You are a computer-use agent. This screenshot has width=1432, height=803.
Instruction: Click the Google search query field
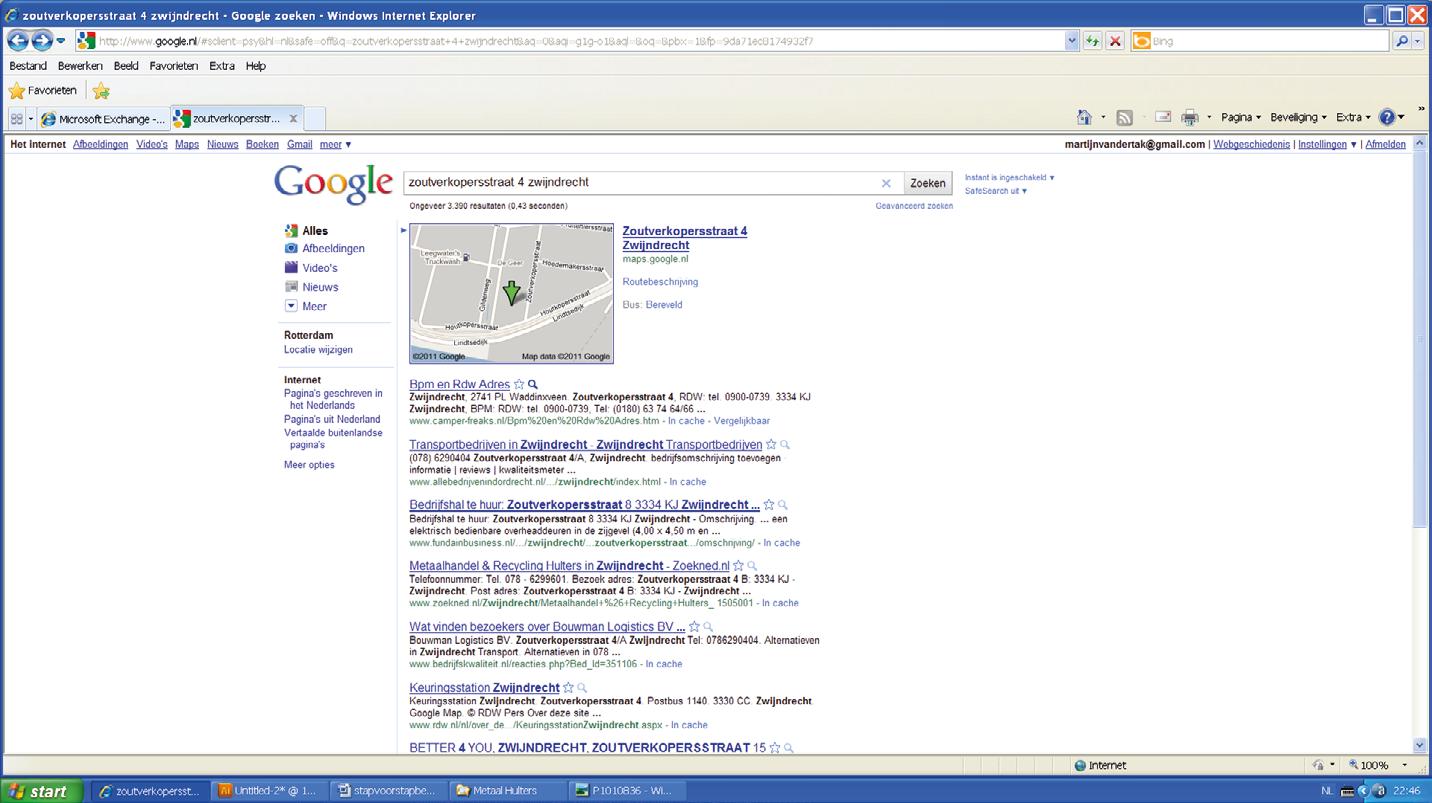638,183
